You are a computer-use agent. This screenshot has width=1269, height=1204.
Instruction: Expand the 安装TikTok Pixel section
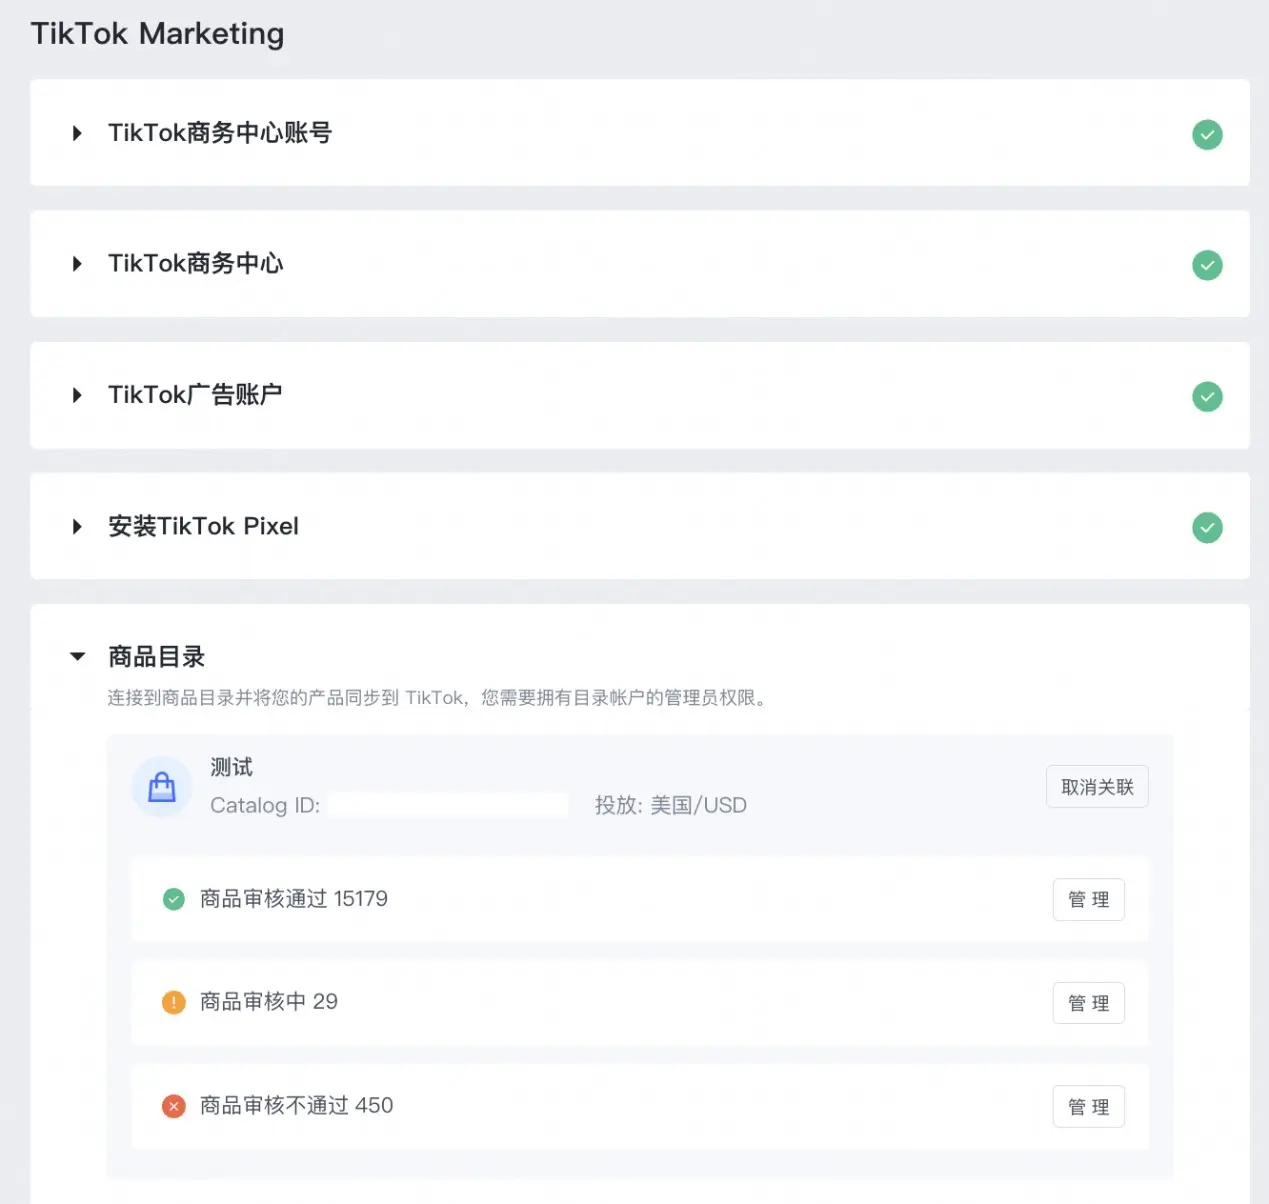(x=77, y=526)
